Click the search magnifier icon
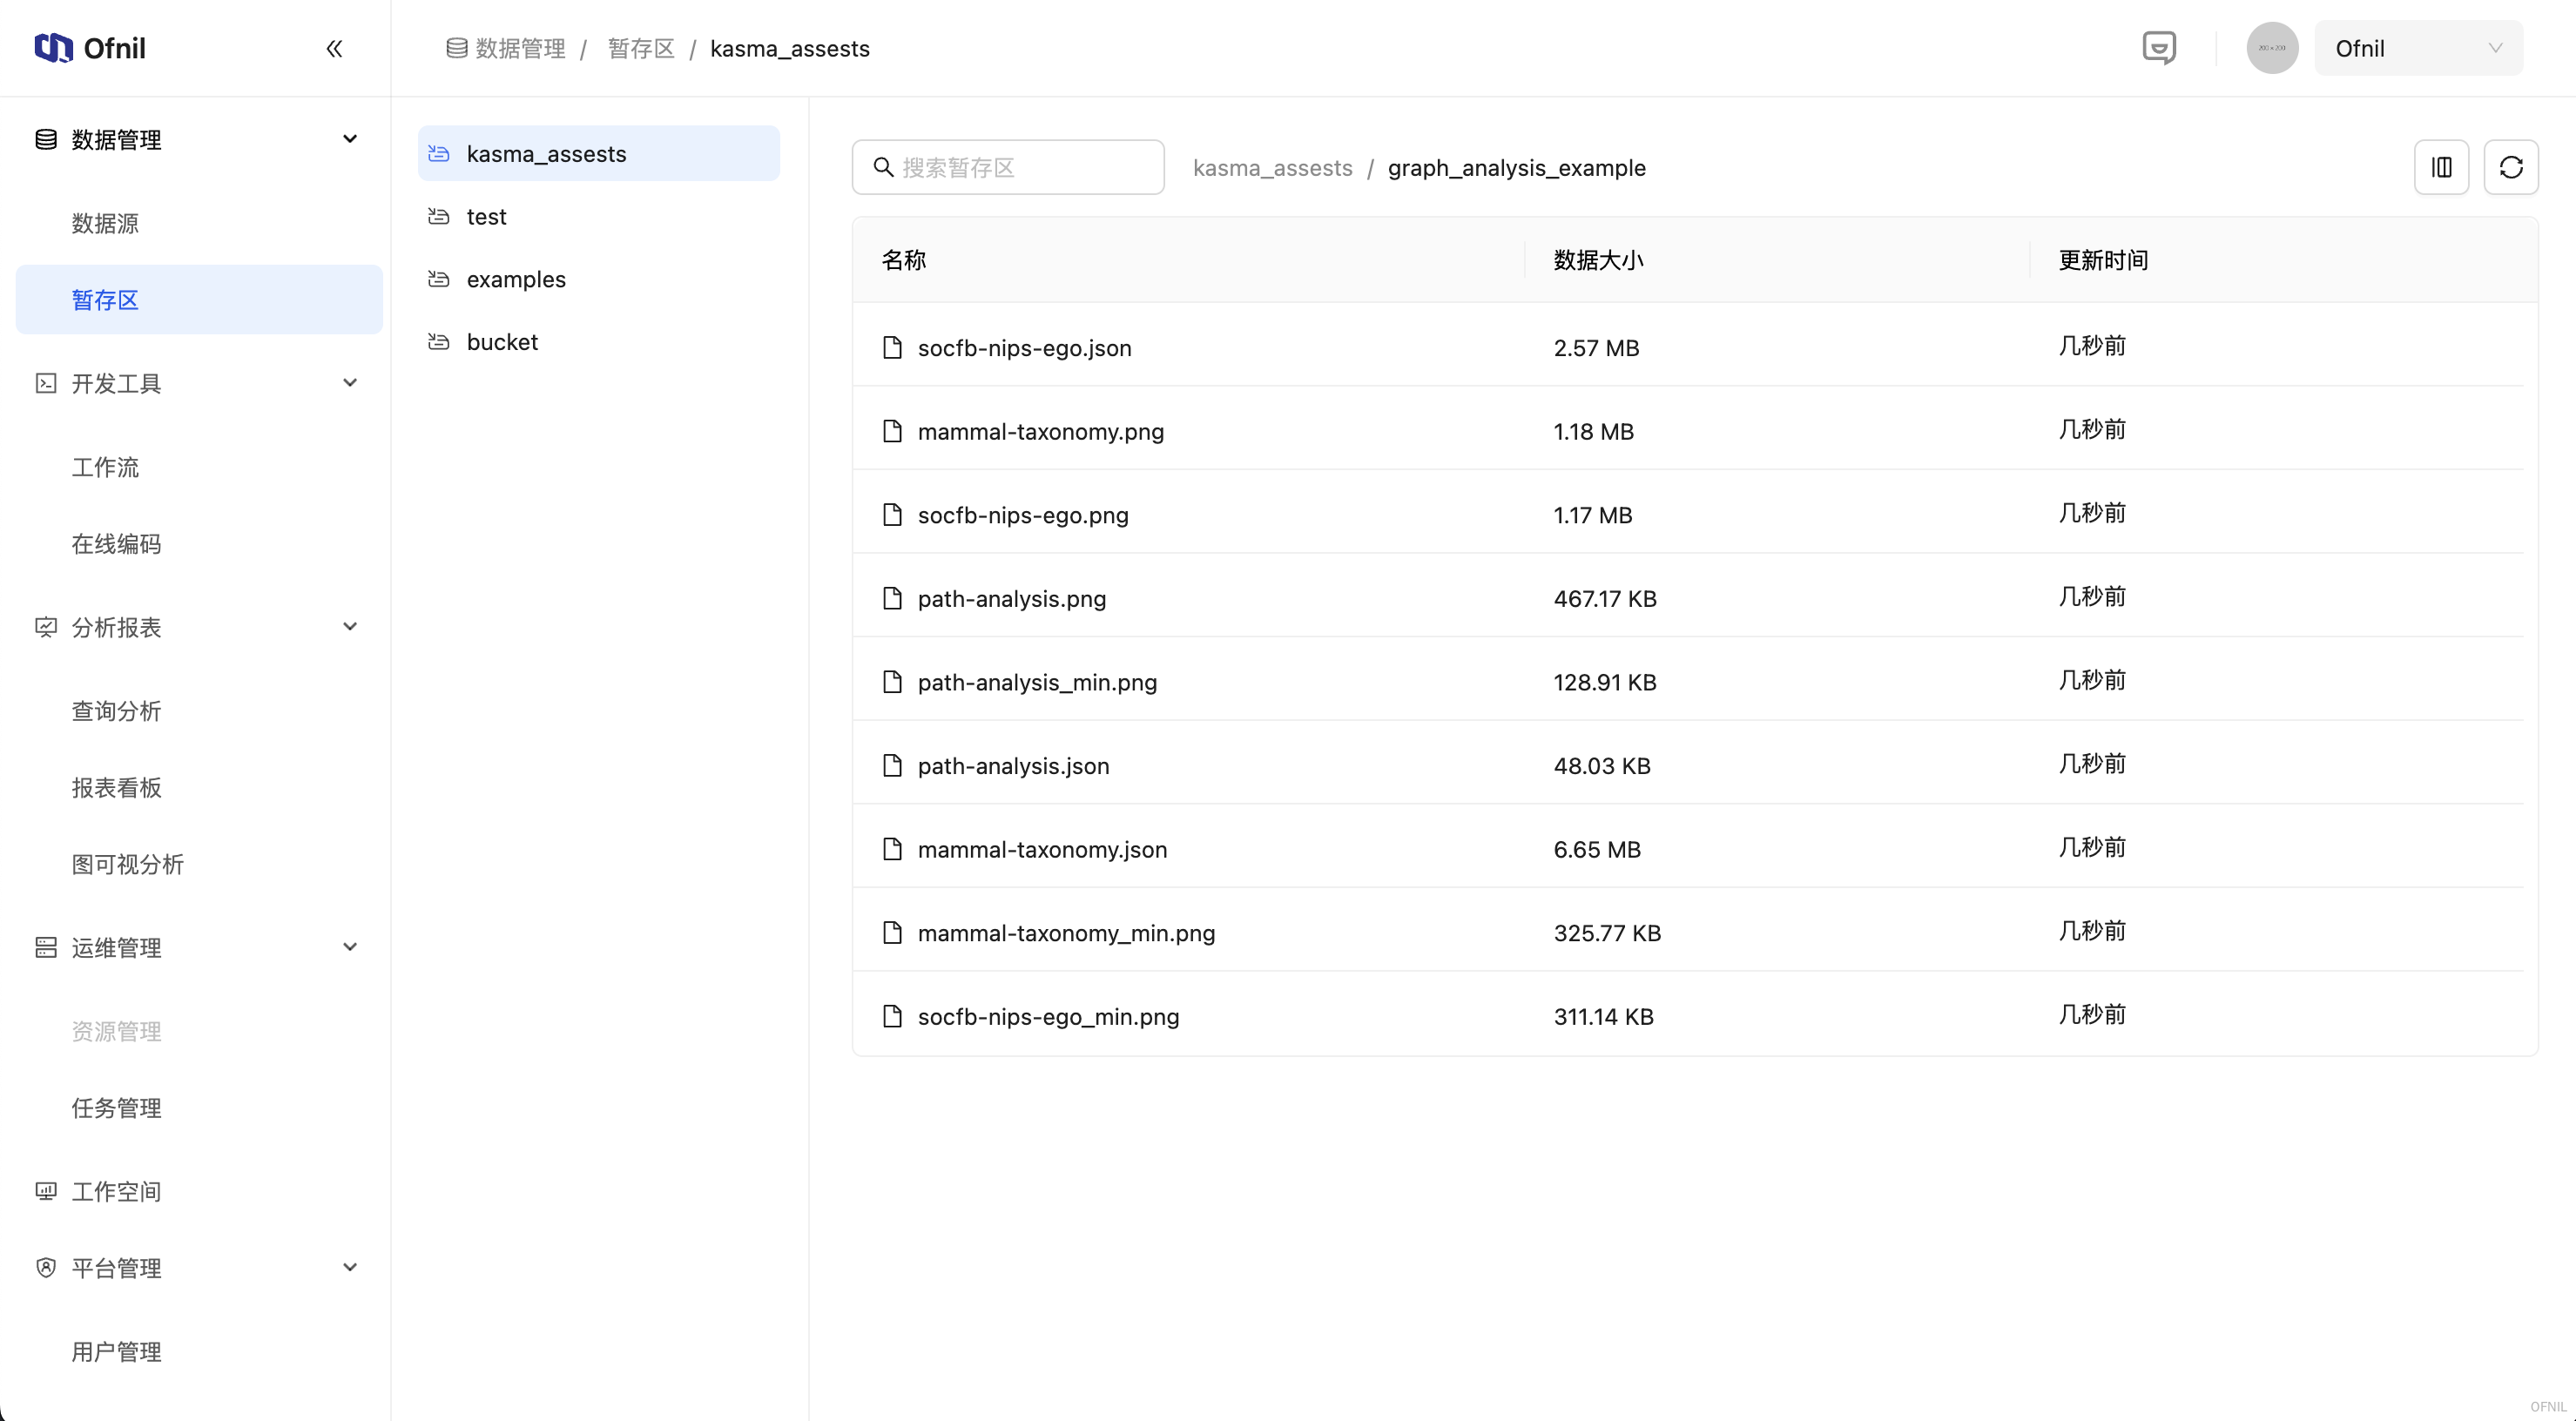This screenshot has height=1421, width=2576. click(883, 167)
